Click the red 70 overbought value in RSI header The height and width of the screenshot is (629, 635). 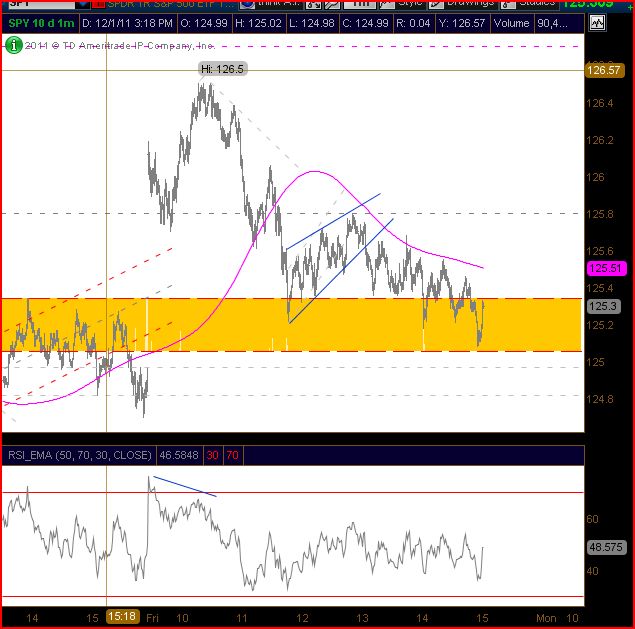tap(232, 455)
